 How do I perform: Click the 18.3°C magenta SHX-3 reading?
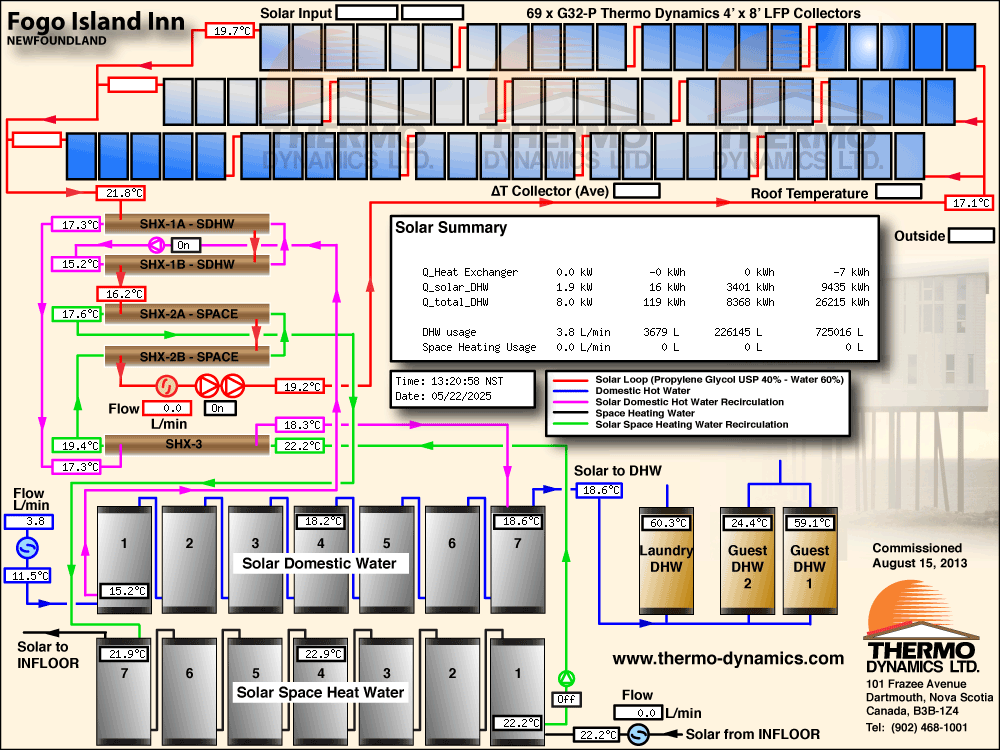coord(300,425)
